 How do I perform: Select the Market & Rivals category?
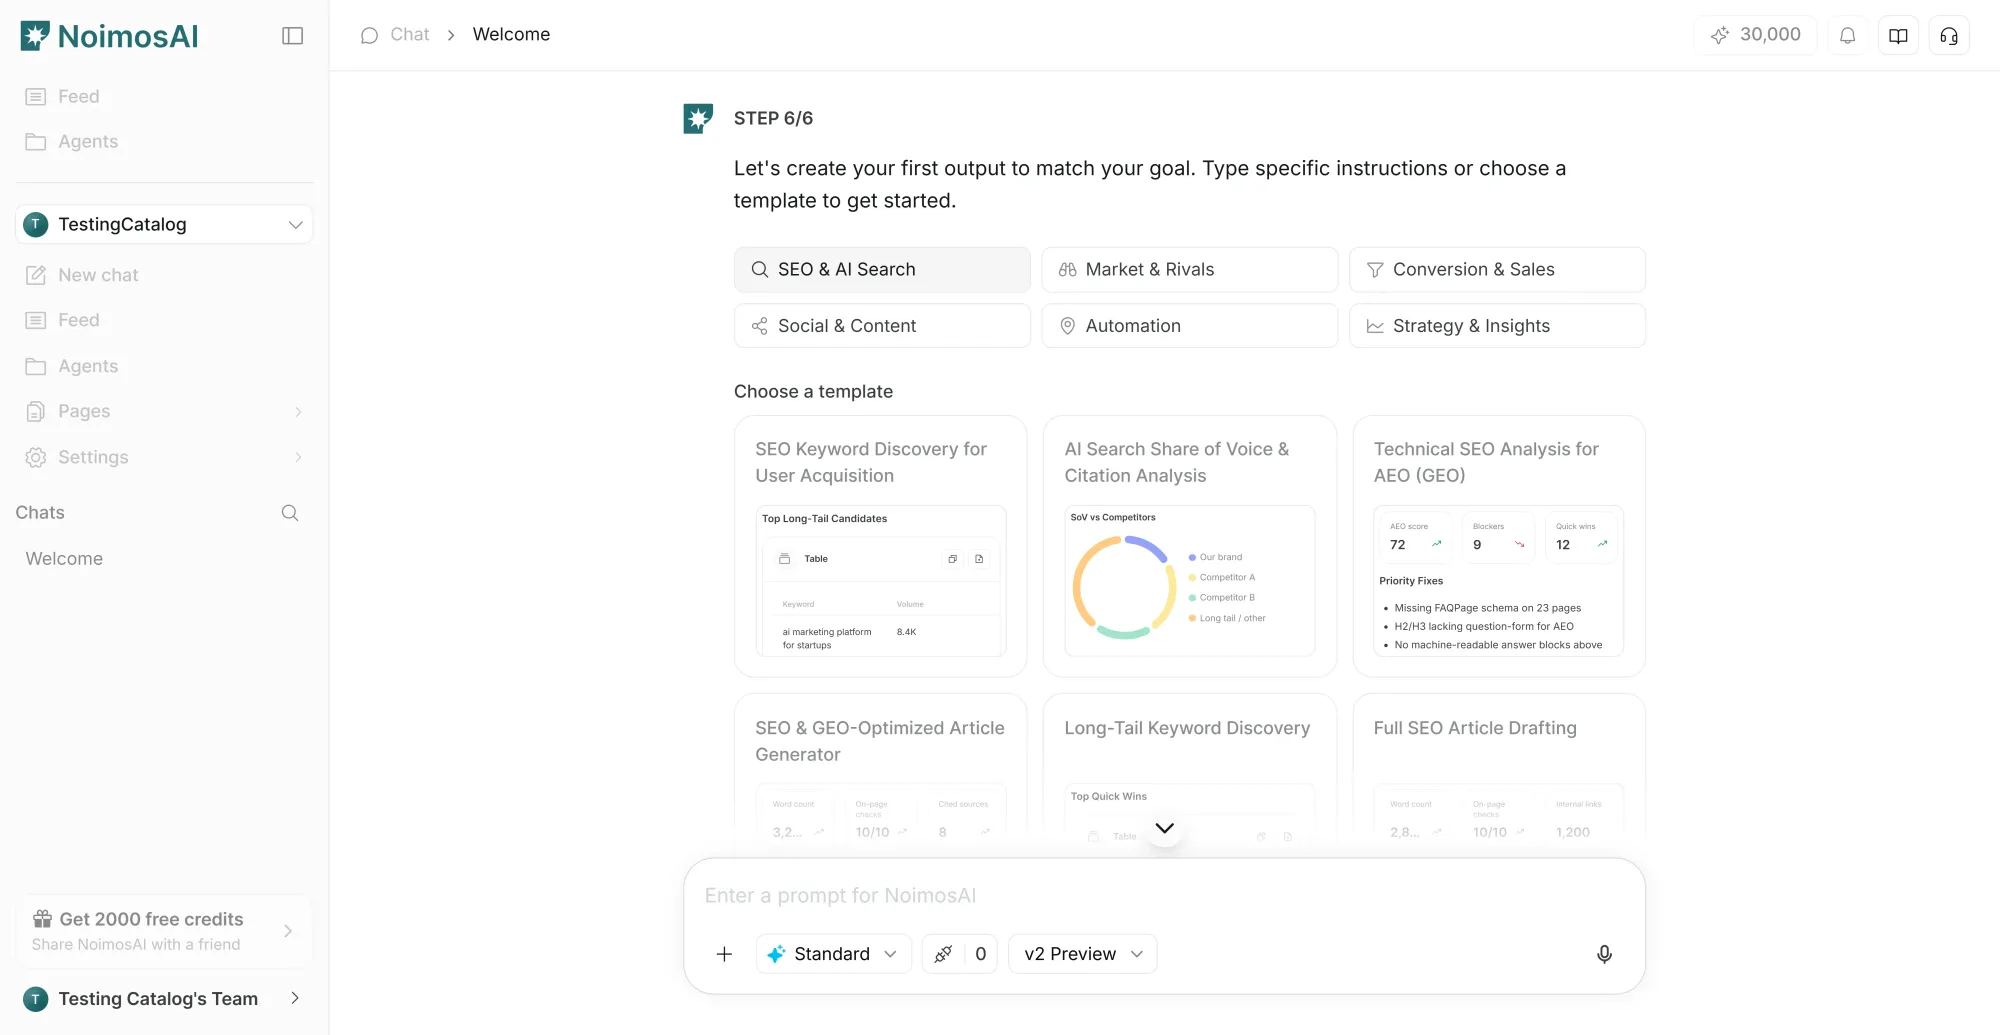[x=1189, y=270]
